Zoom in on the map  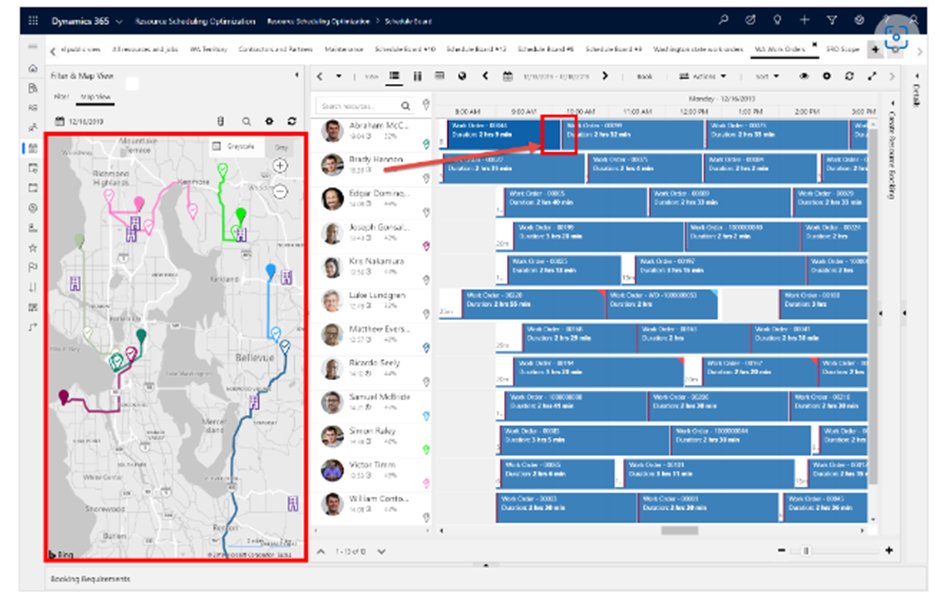point(280,165)
